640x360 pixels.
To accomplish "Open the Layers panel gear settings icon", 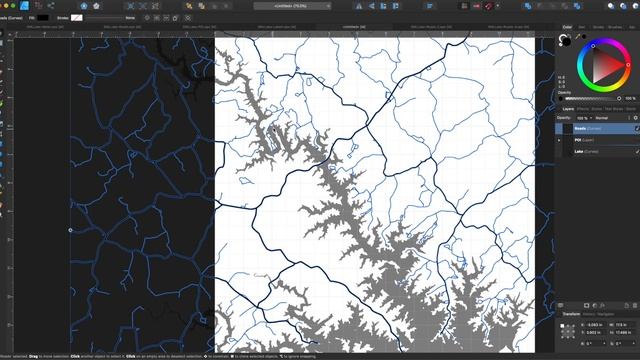I will pos(636,118).
